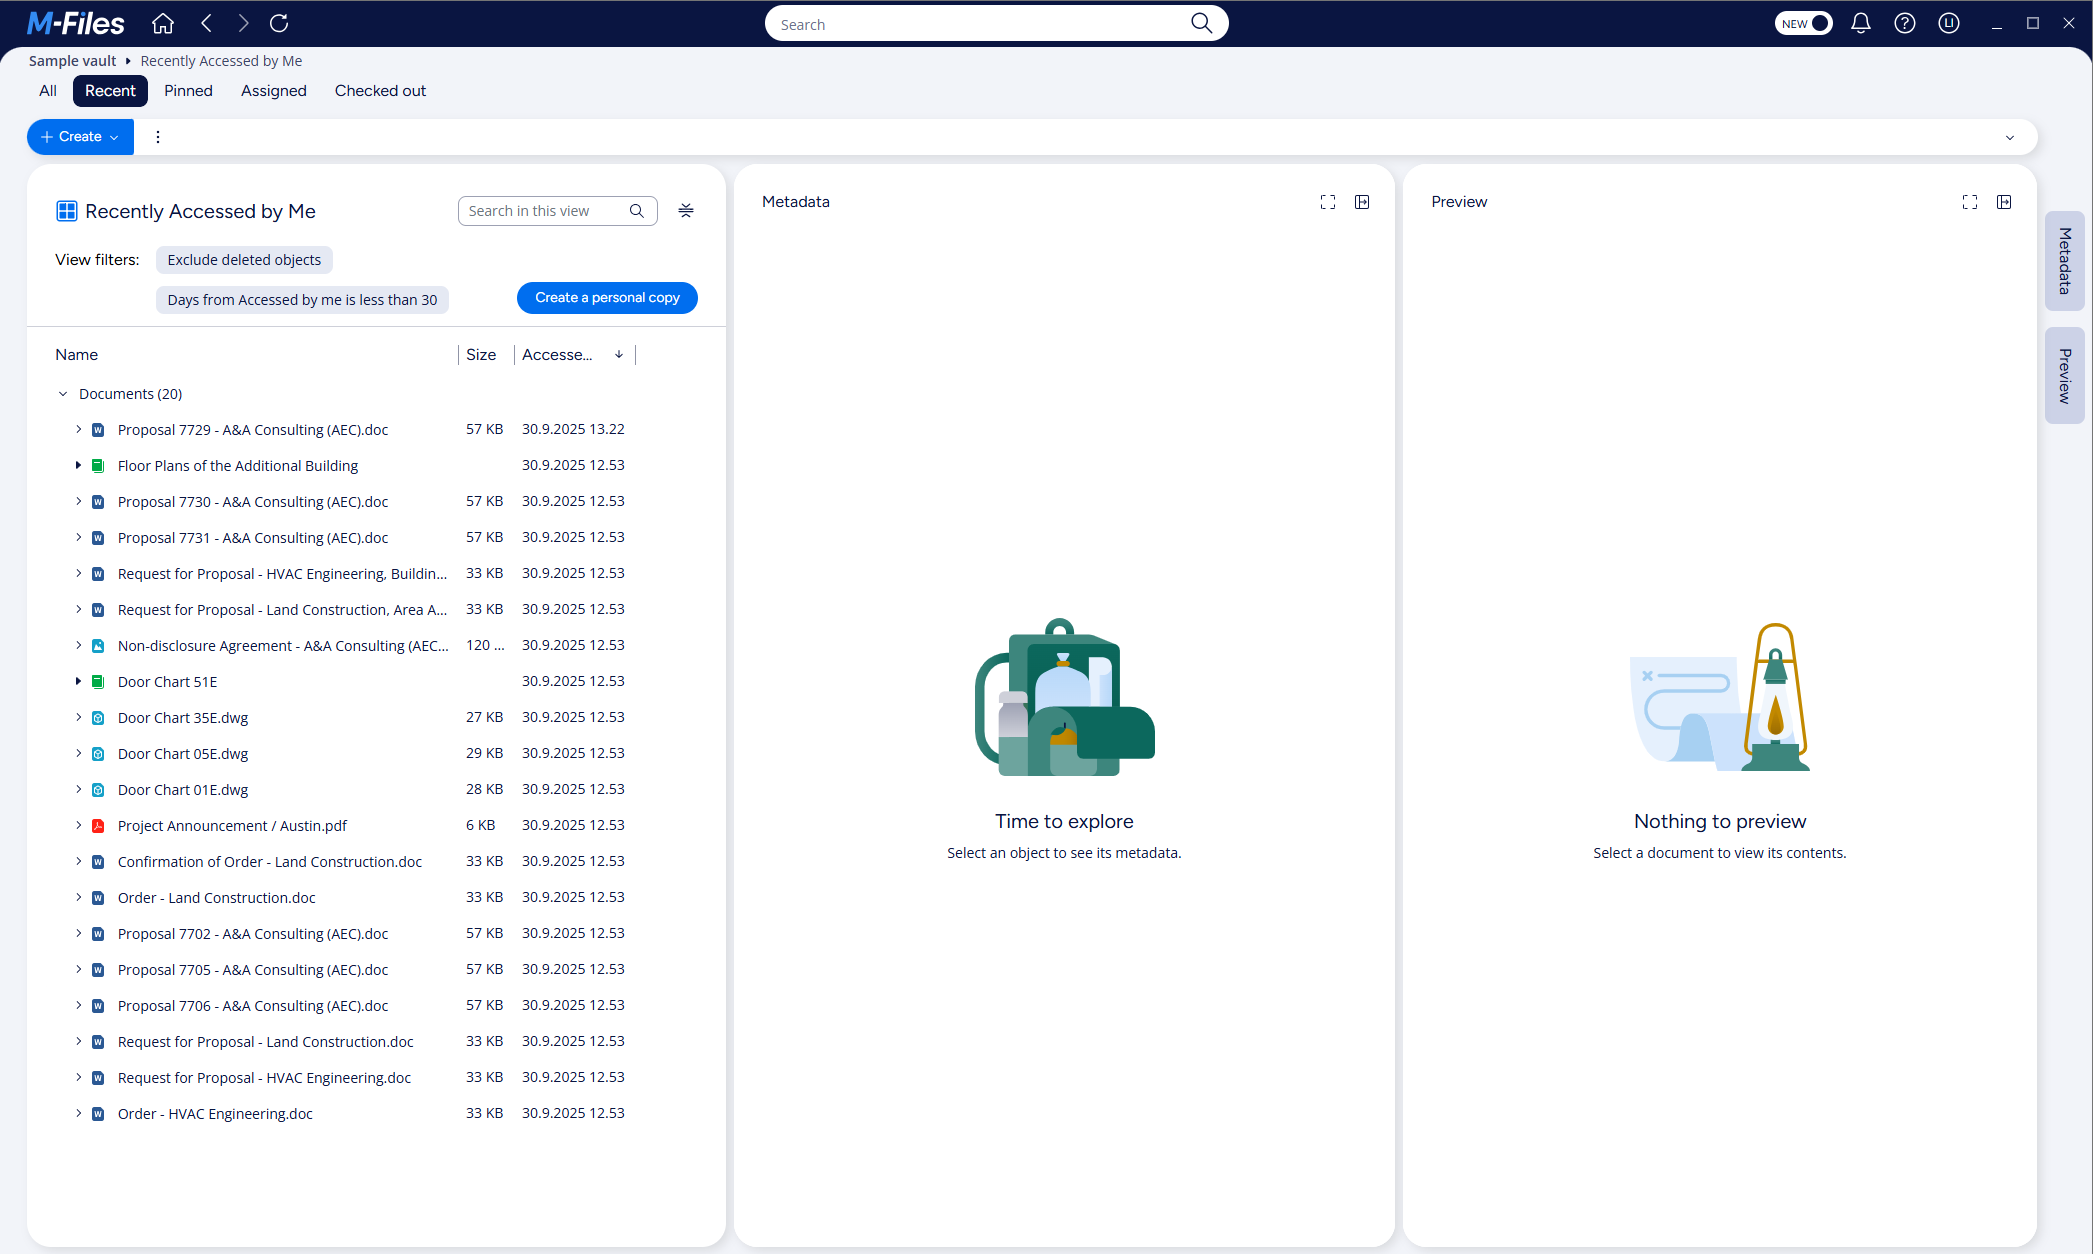The image size is (2093, 1254).
Task: Click the Home icon in top bar
Action: pos(163,23)
